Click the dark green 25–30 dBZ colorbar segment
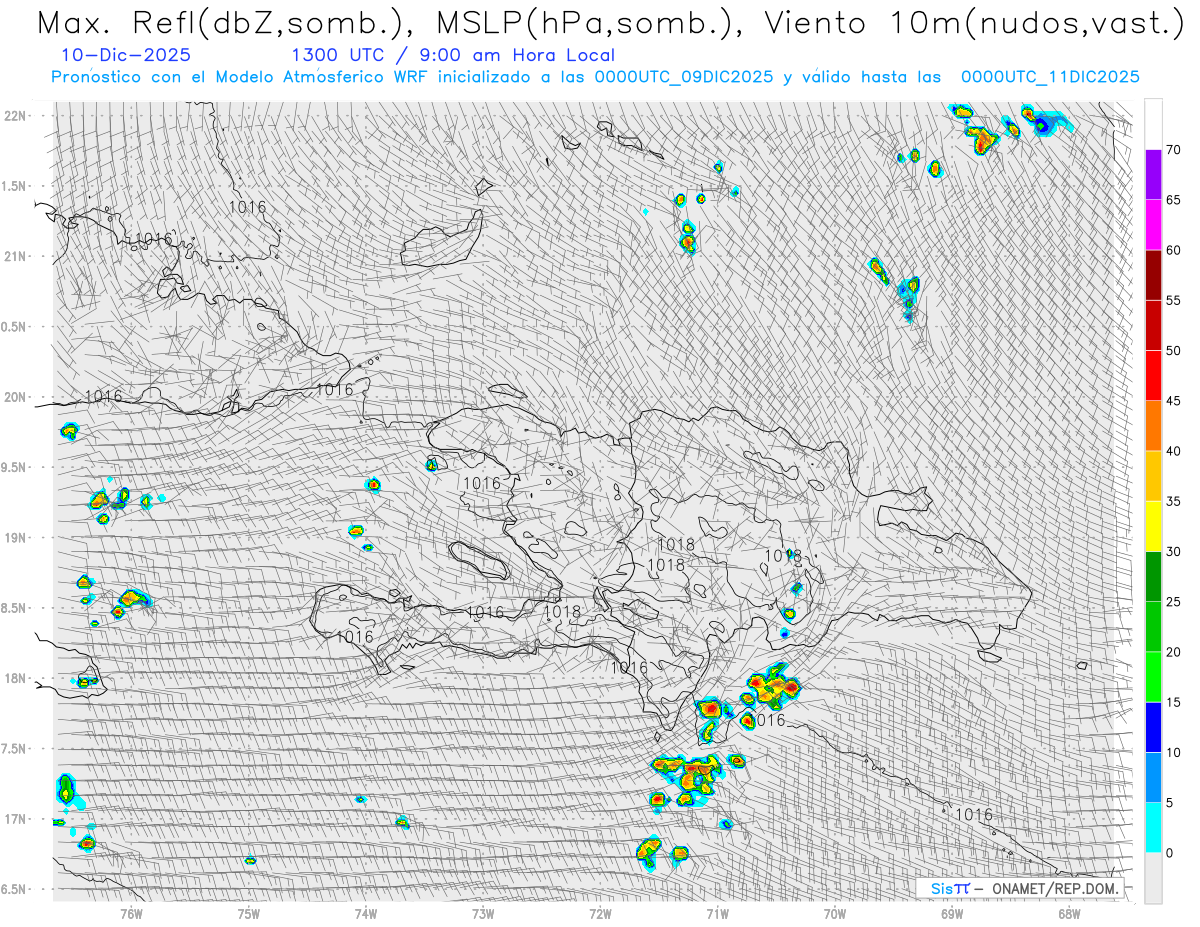The image size is (1200, 927). pos(1153,577)
